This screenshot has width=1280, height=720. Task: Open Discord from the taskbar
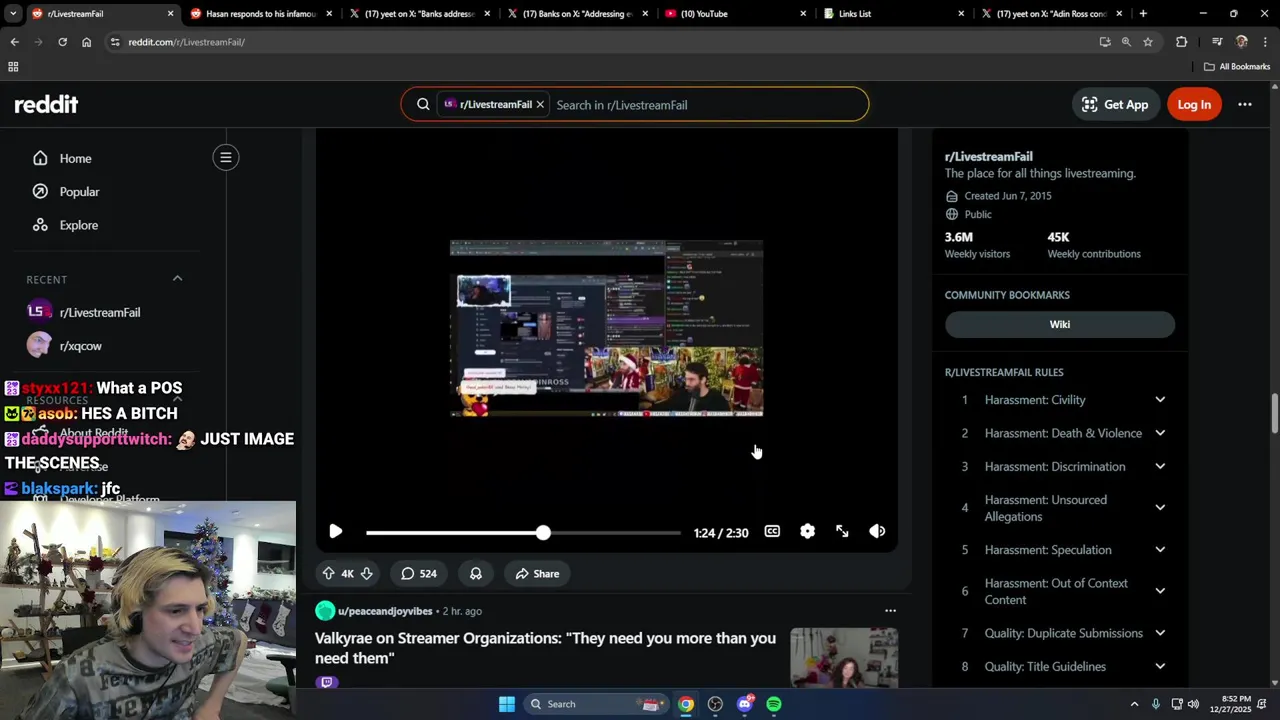744,704
